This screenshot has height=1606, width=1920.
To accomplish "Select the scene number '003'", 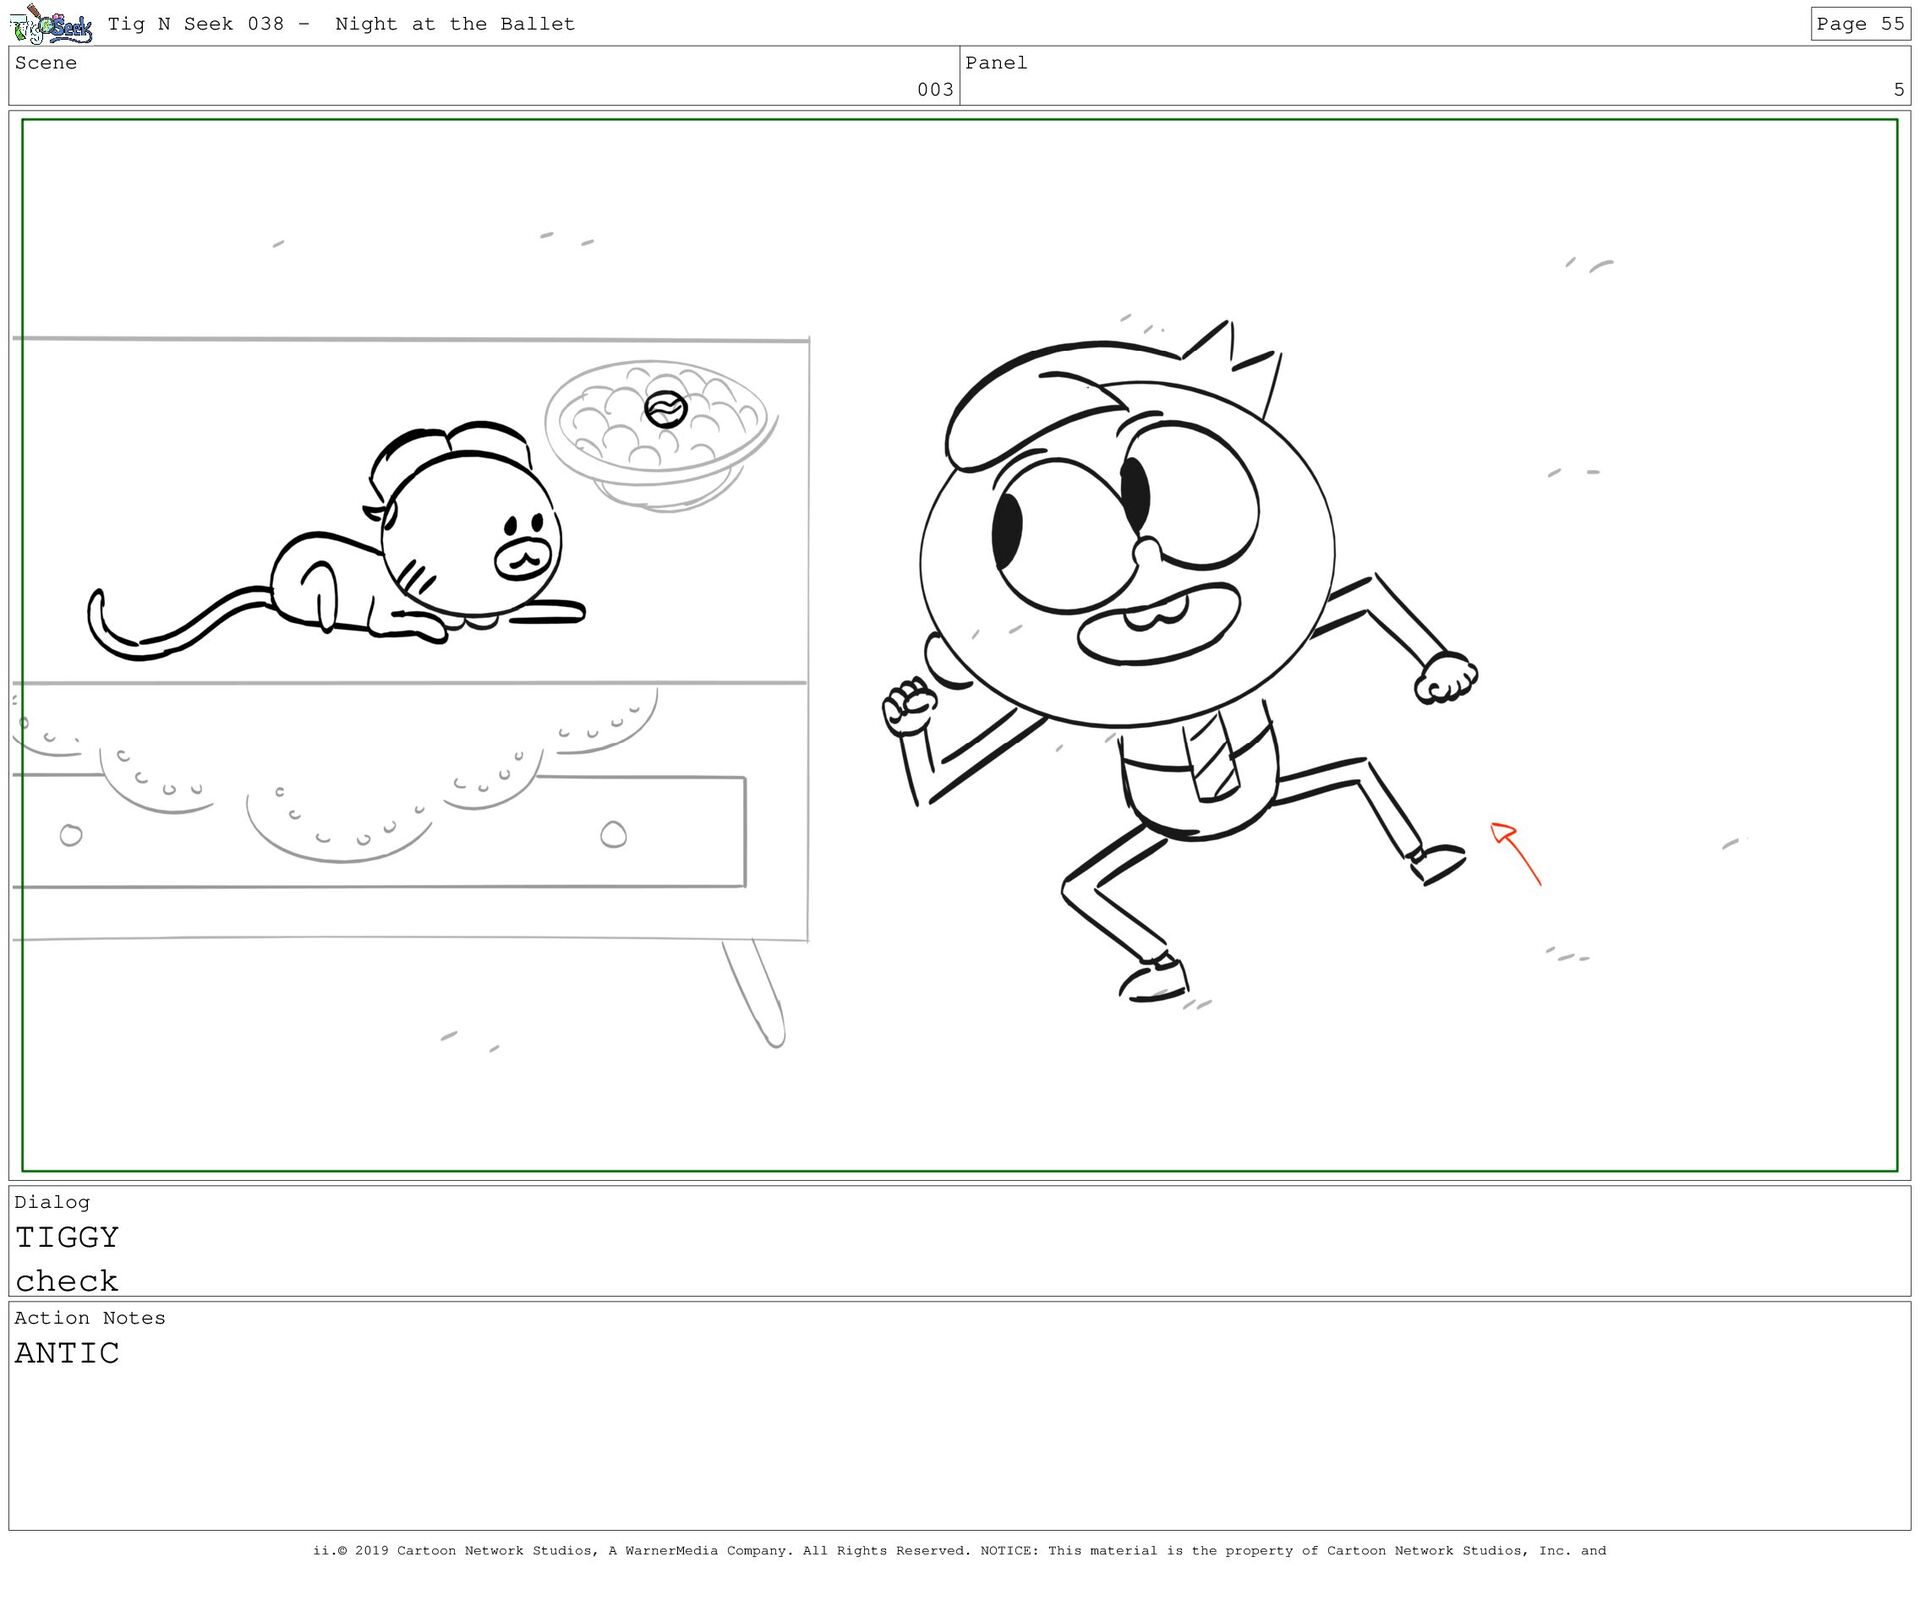I will [x=935, y=90].
